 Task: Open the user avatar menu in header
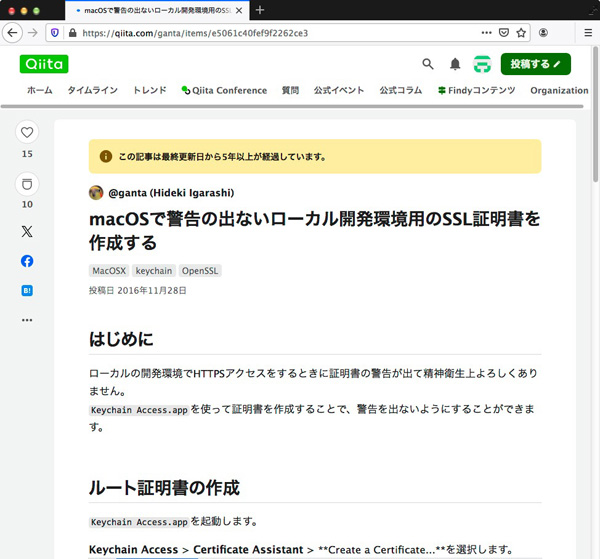[x=482, y=64]
